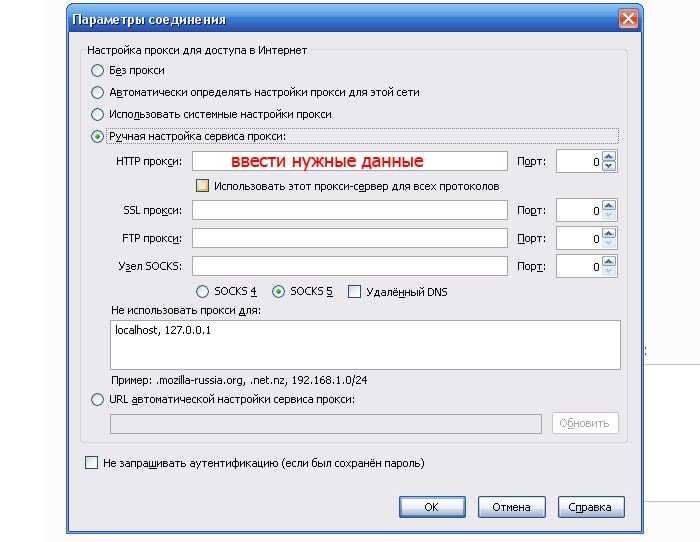Increase SOCKS port with up arrow
700x542 pixels.
point(609,261)
